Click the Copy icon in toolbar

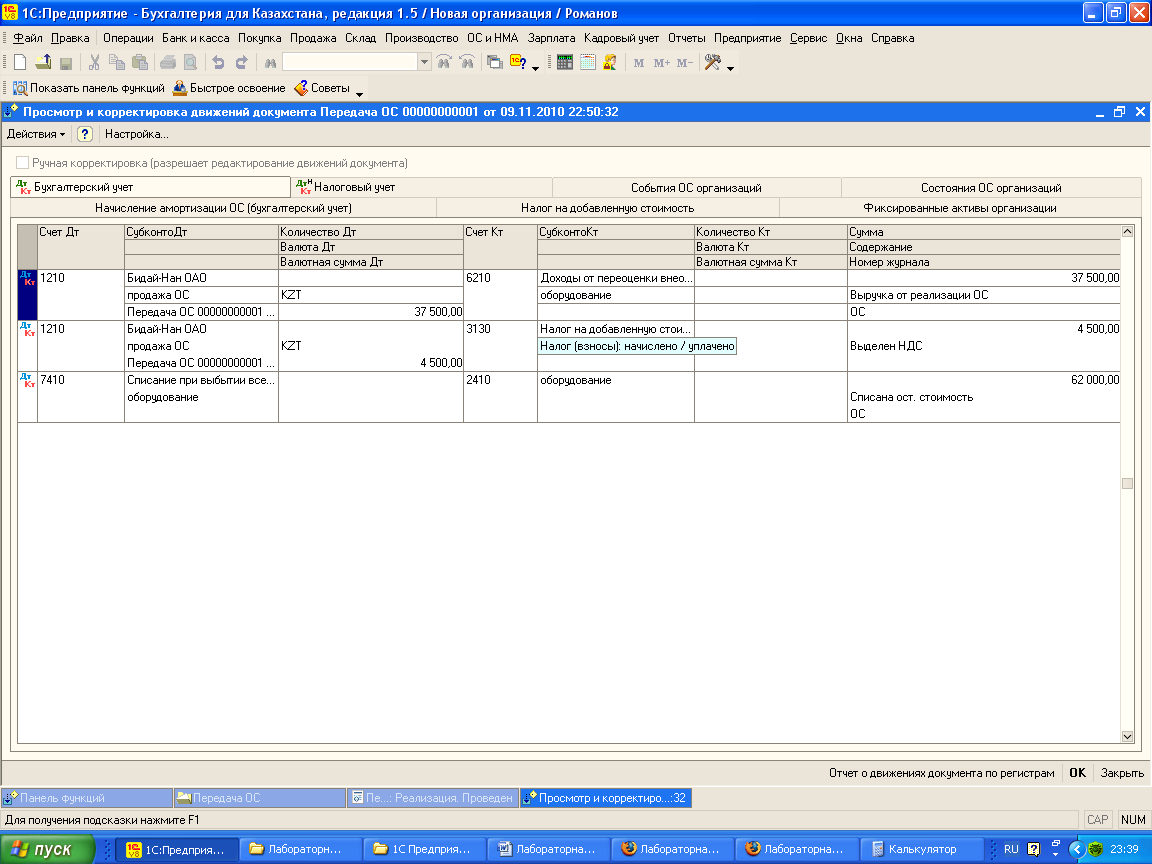(117, 63)
